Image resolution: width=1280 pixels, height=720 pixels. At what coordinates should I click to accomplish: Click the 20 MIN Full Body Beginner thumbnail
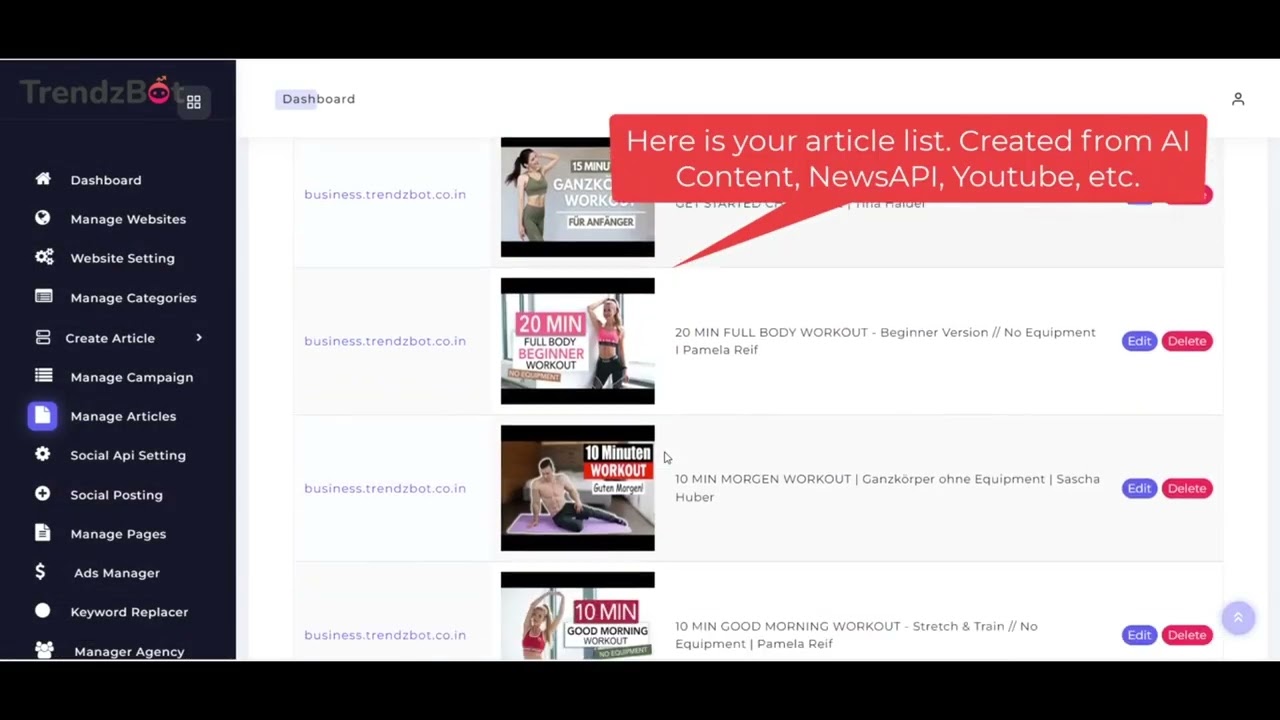(x=578, y=341)
